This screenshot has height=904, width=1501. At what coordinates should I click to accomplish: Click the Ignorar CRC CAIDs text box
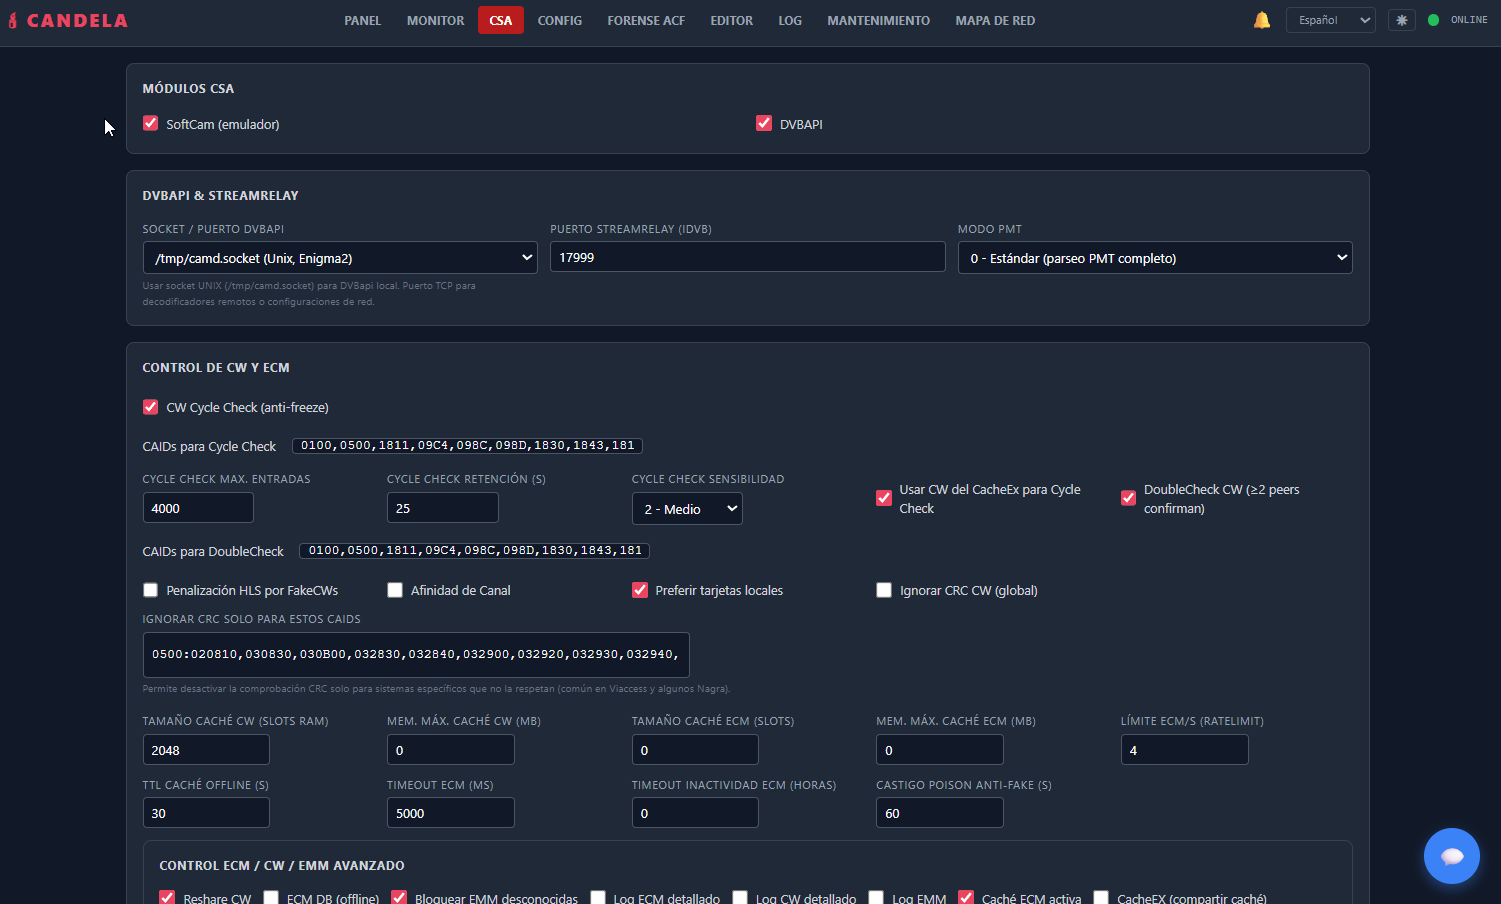(416, 655)
